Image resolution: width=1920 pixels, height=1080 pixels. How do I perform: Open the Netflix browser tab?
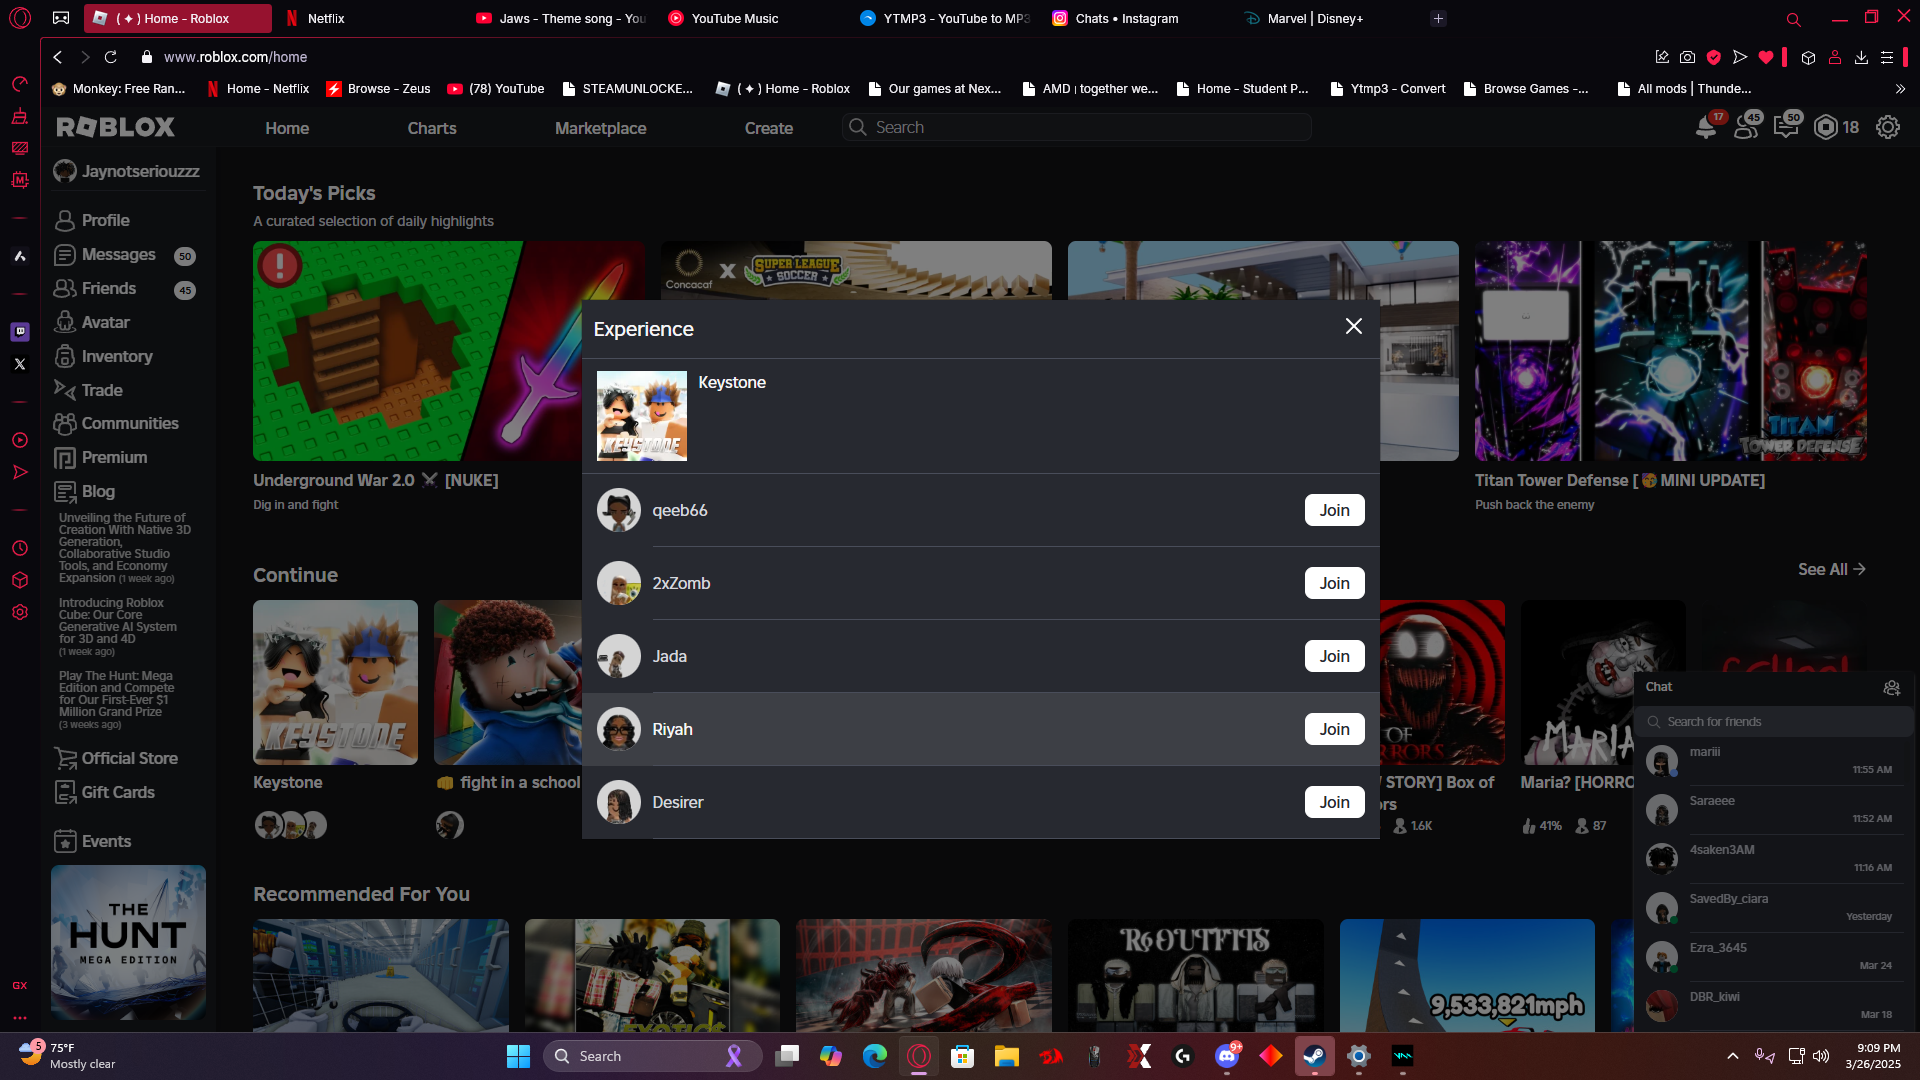[326, 18]
